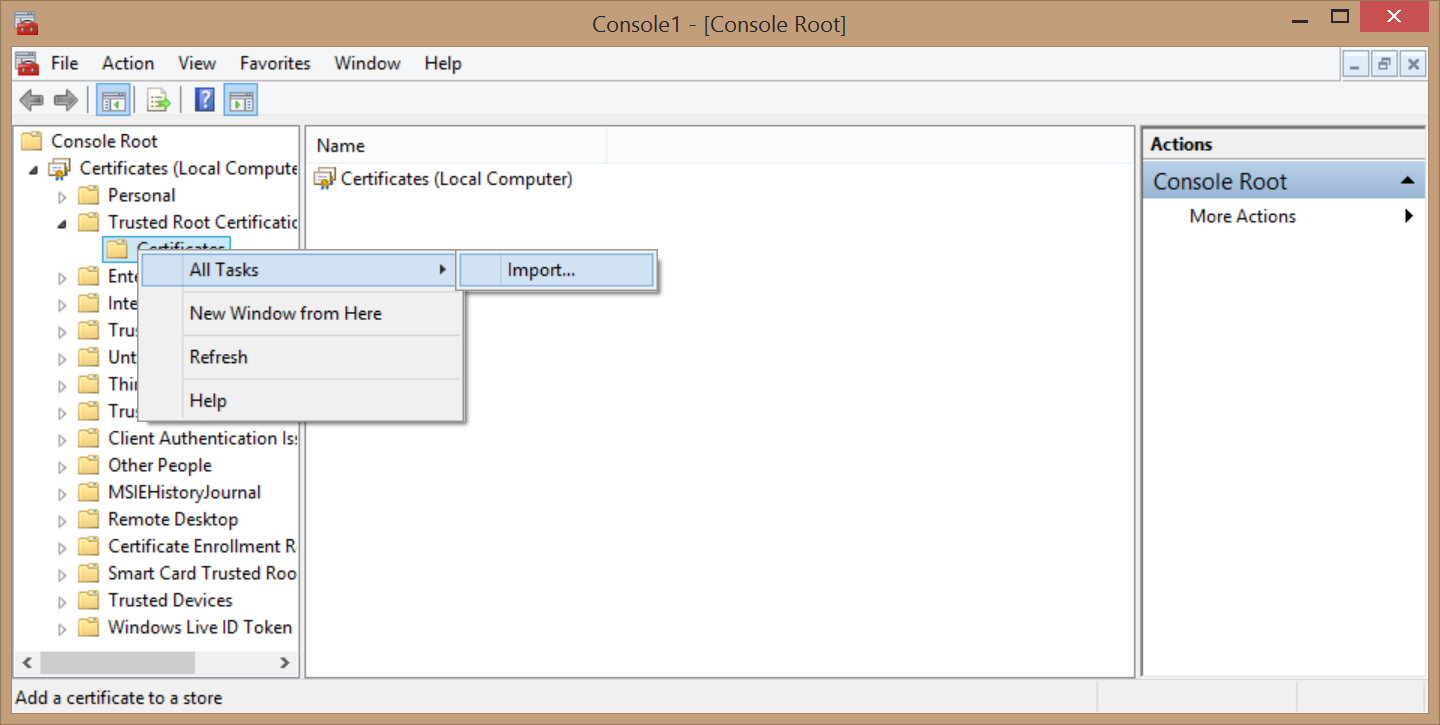
Task: Open More Actions in the Actions pane
Action: 1242,216
